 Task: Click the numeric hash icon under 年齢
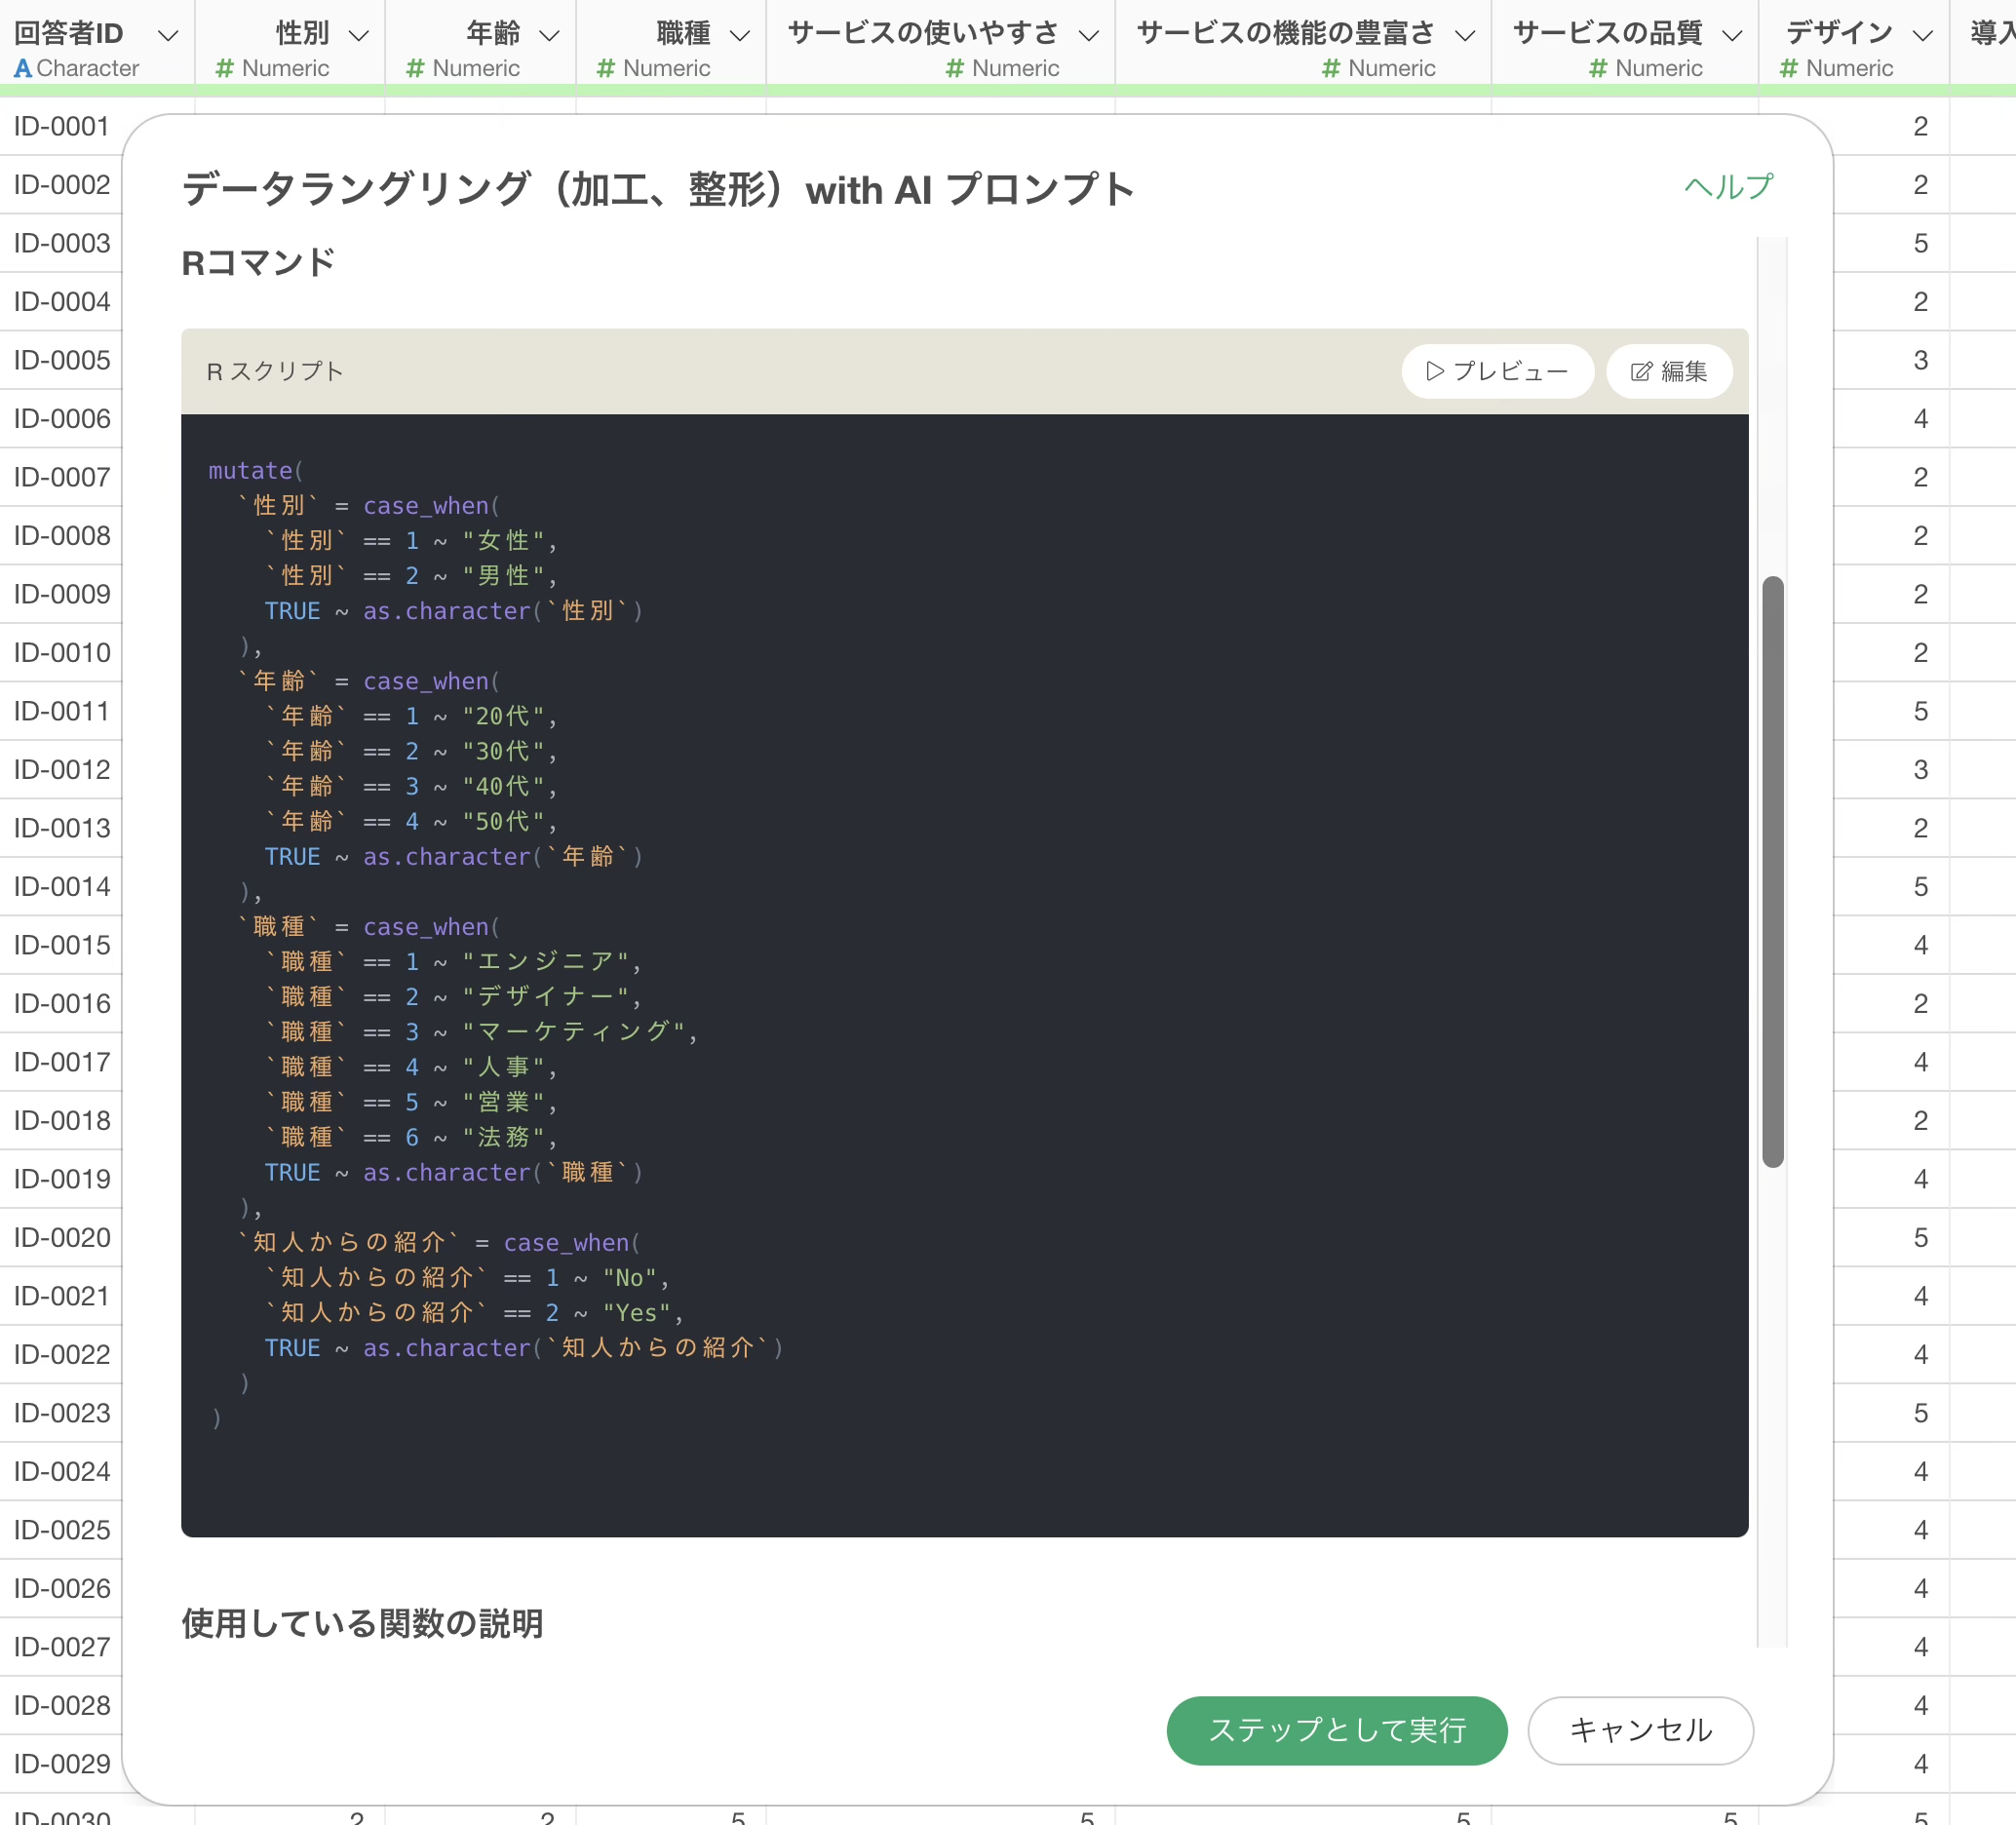point(415,68)
